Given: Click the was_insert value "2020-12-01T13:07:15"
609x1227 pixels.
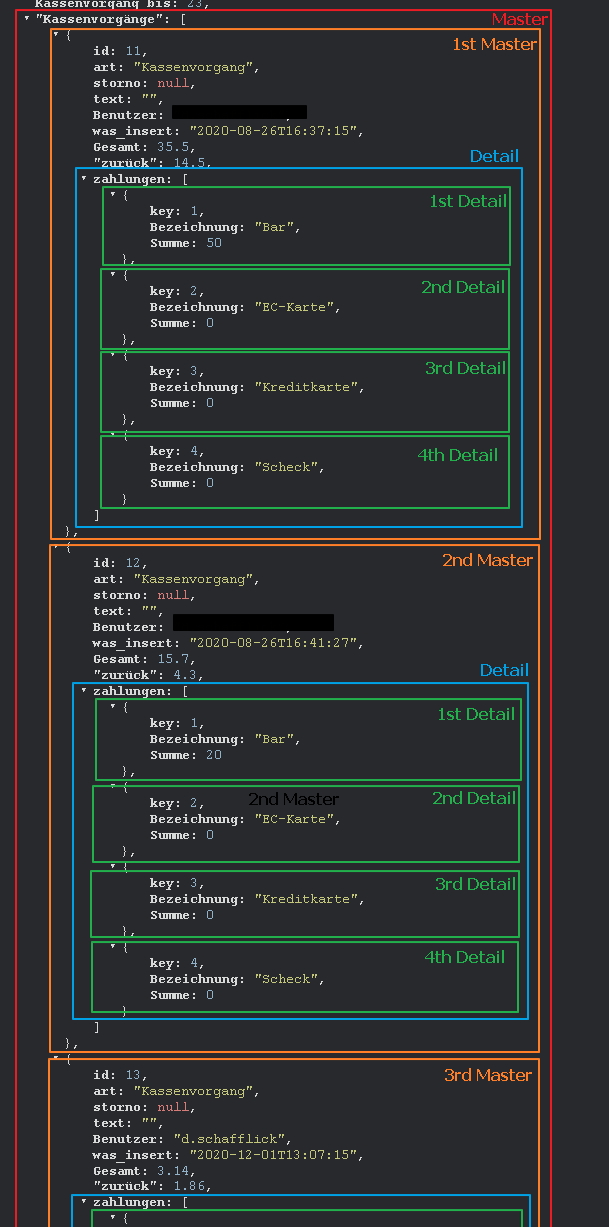Looking at the screenshot, I should click(273, 1155).
